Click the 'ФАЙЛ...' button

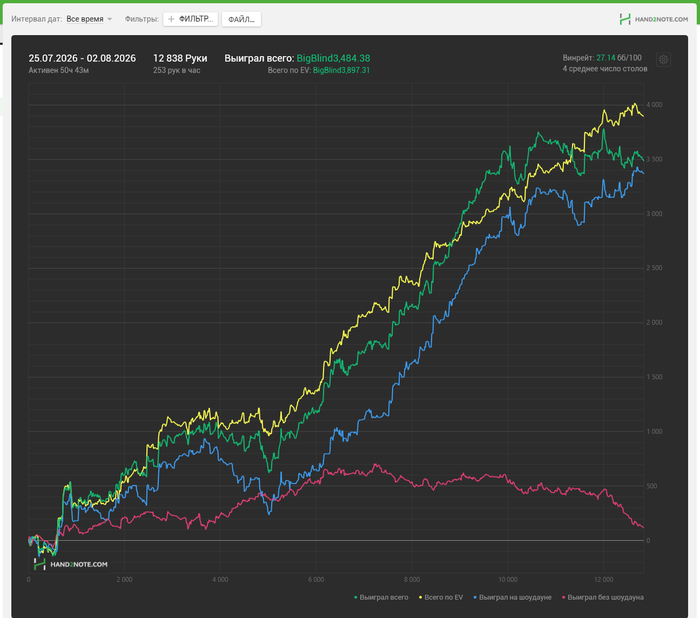click(241, 19)
